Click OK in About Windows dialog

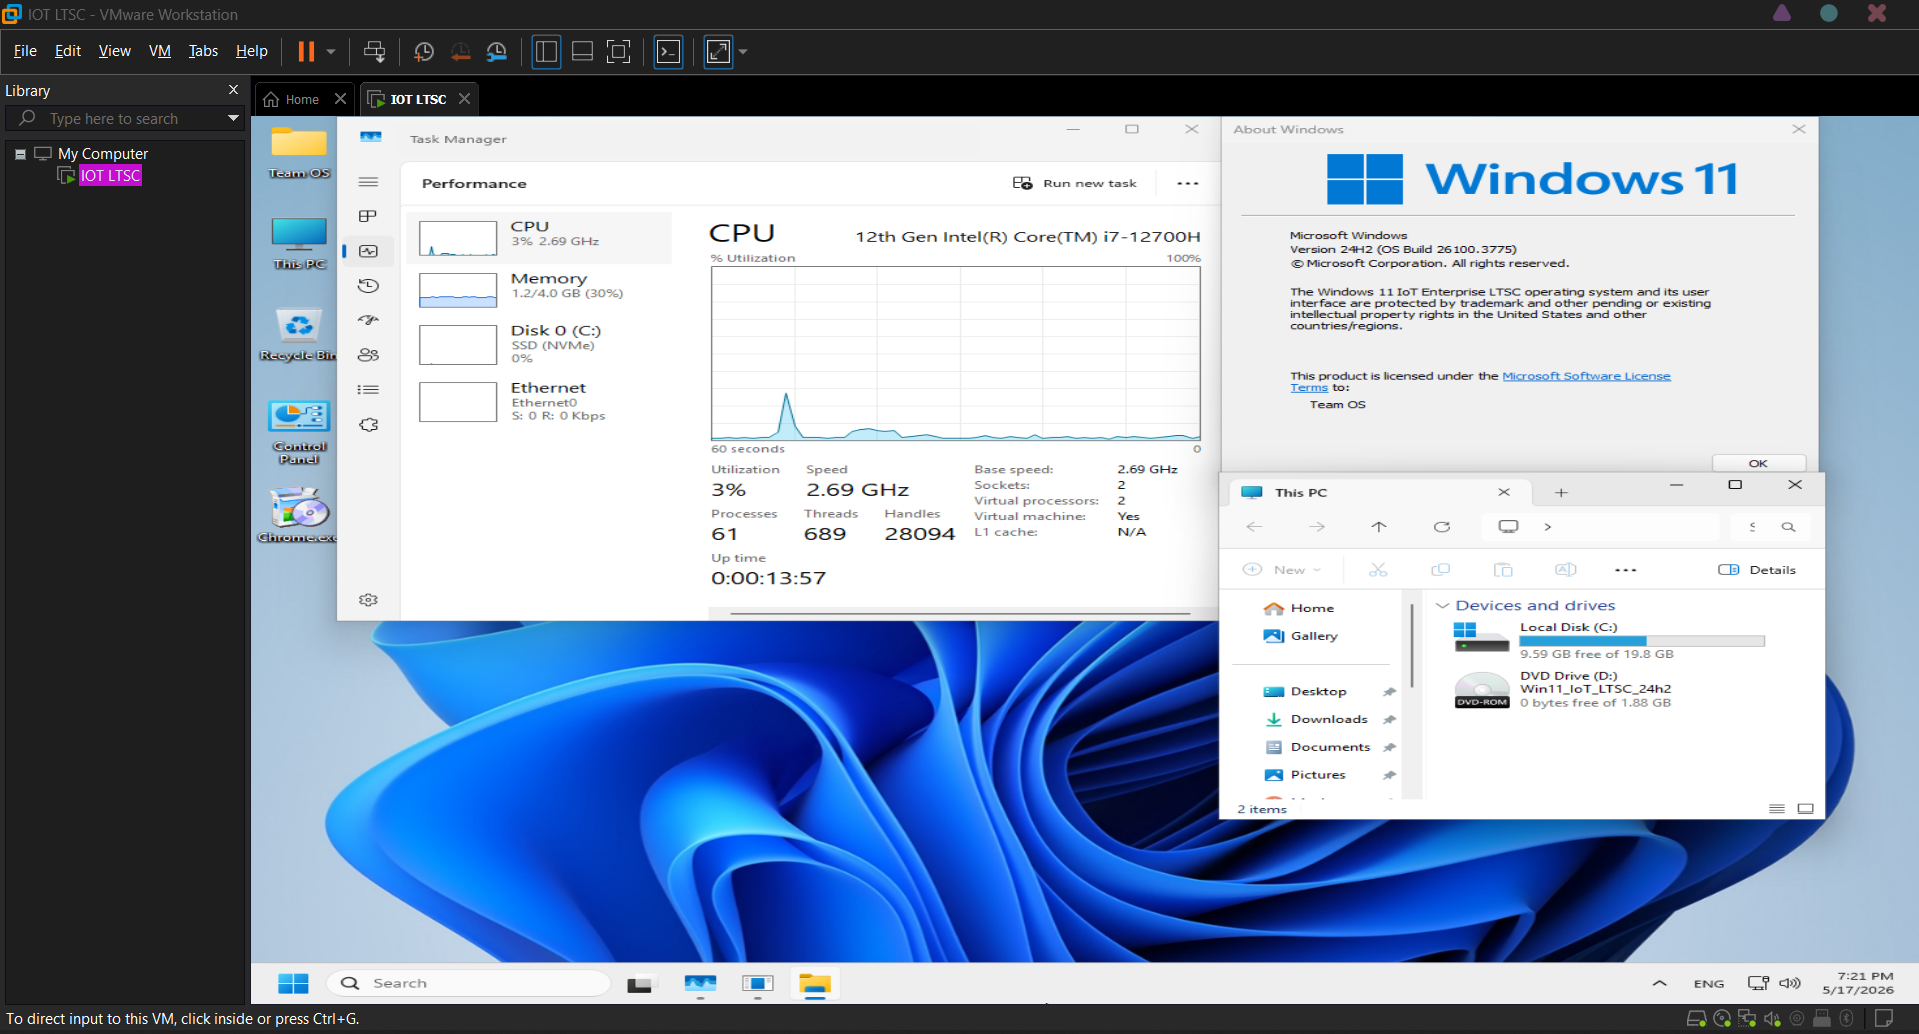(x=1758, y=463)
